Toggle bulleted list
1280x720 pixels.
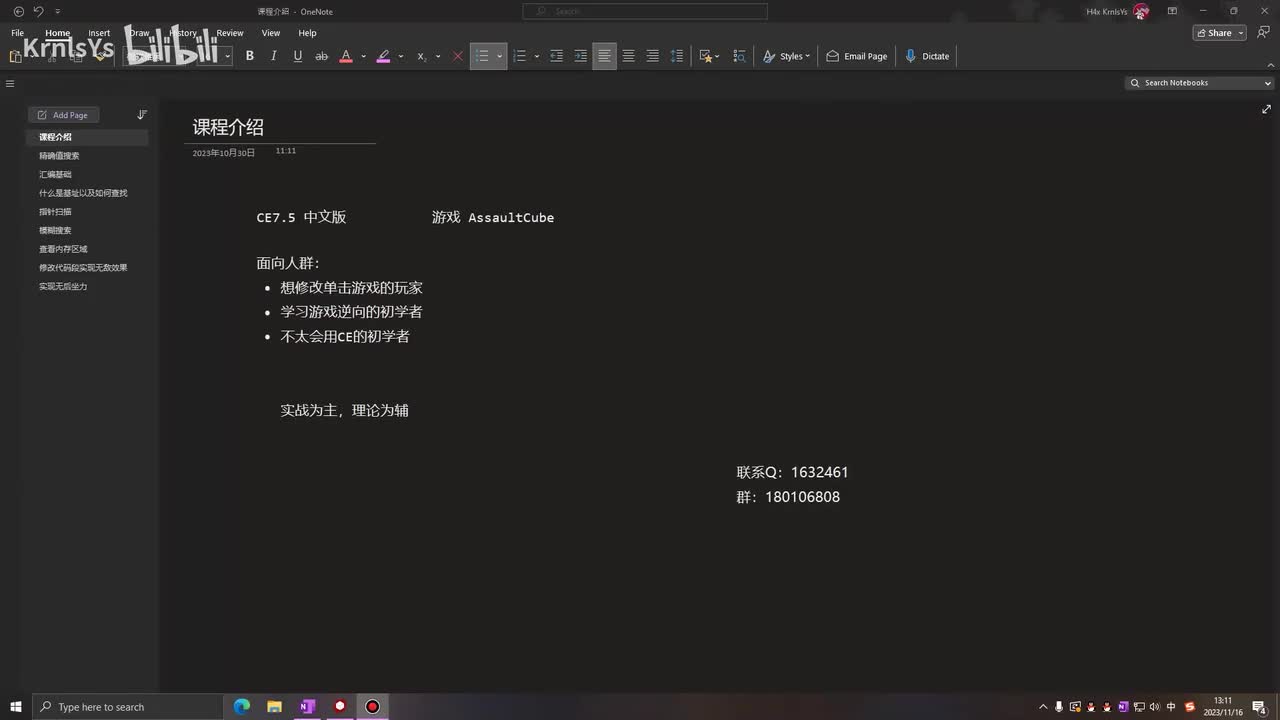pyautogui.click(x=482, y=56)
